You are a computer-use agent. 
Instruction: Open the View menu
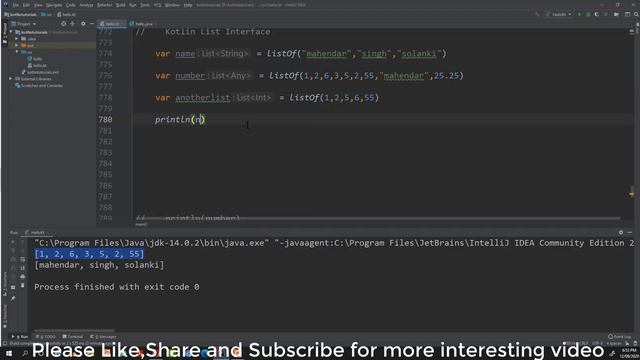coord(38,5)
